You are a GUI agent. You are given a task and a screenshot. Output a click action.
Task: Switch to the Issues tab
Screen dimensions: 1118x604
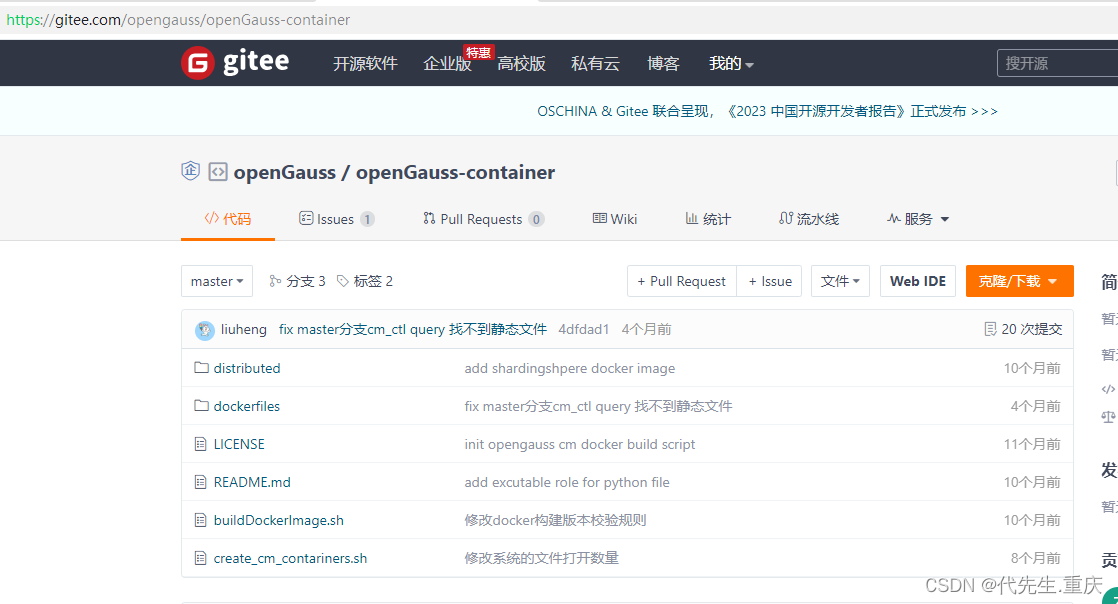coord(336,218)
